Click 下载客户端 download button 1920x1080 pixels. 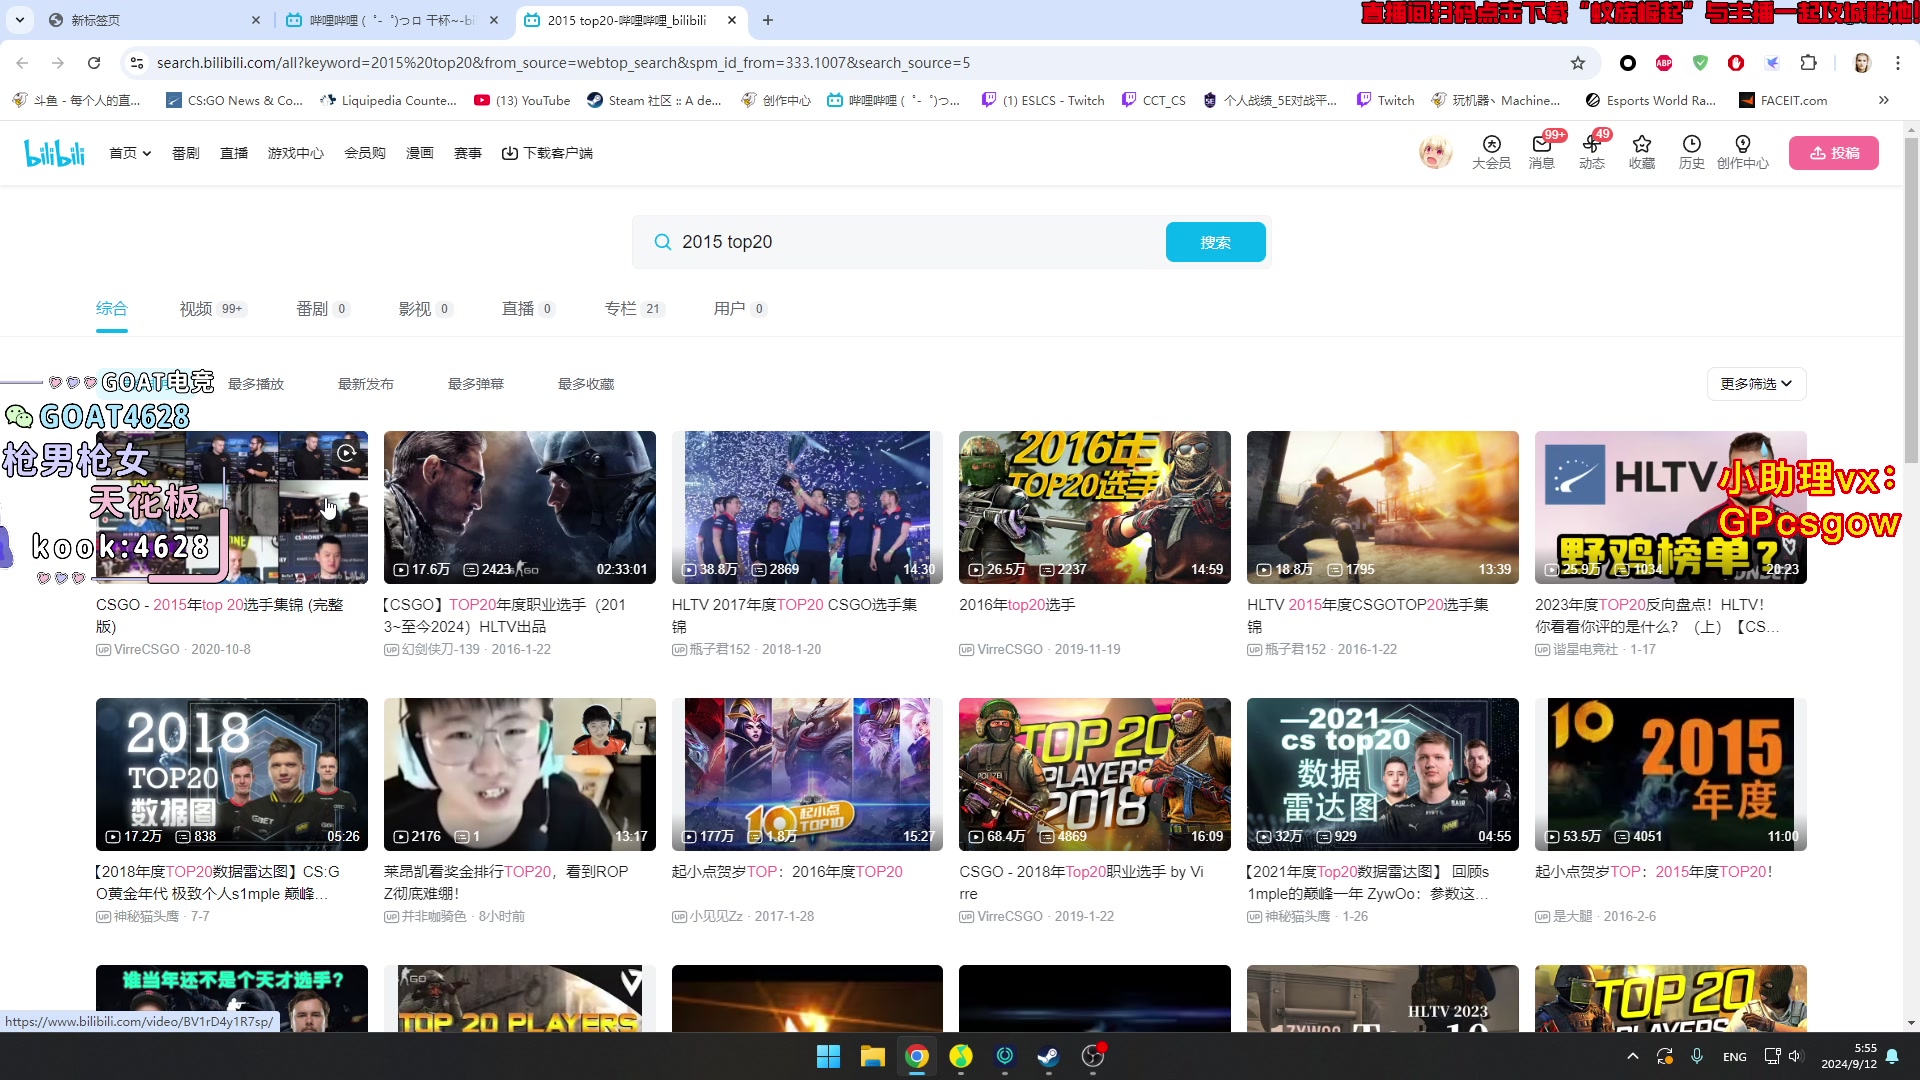tap(547, 153)
